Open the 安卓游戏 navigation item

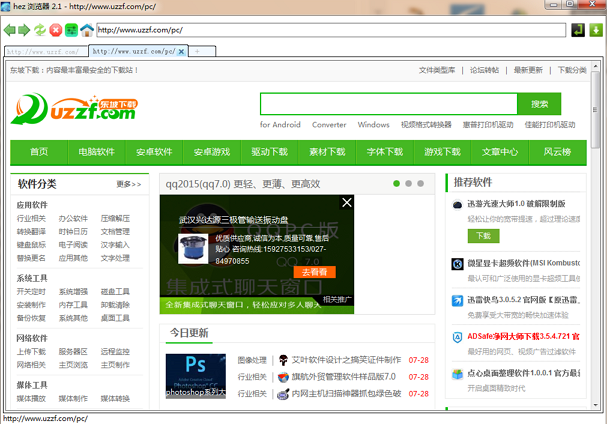(212, 152)
